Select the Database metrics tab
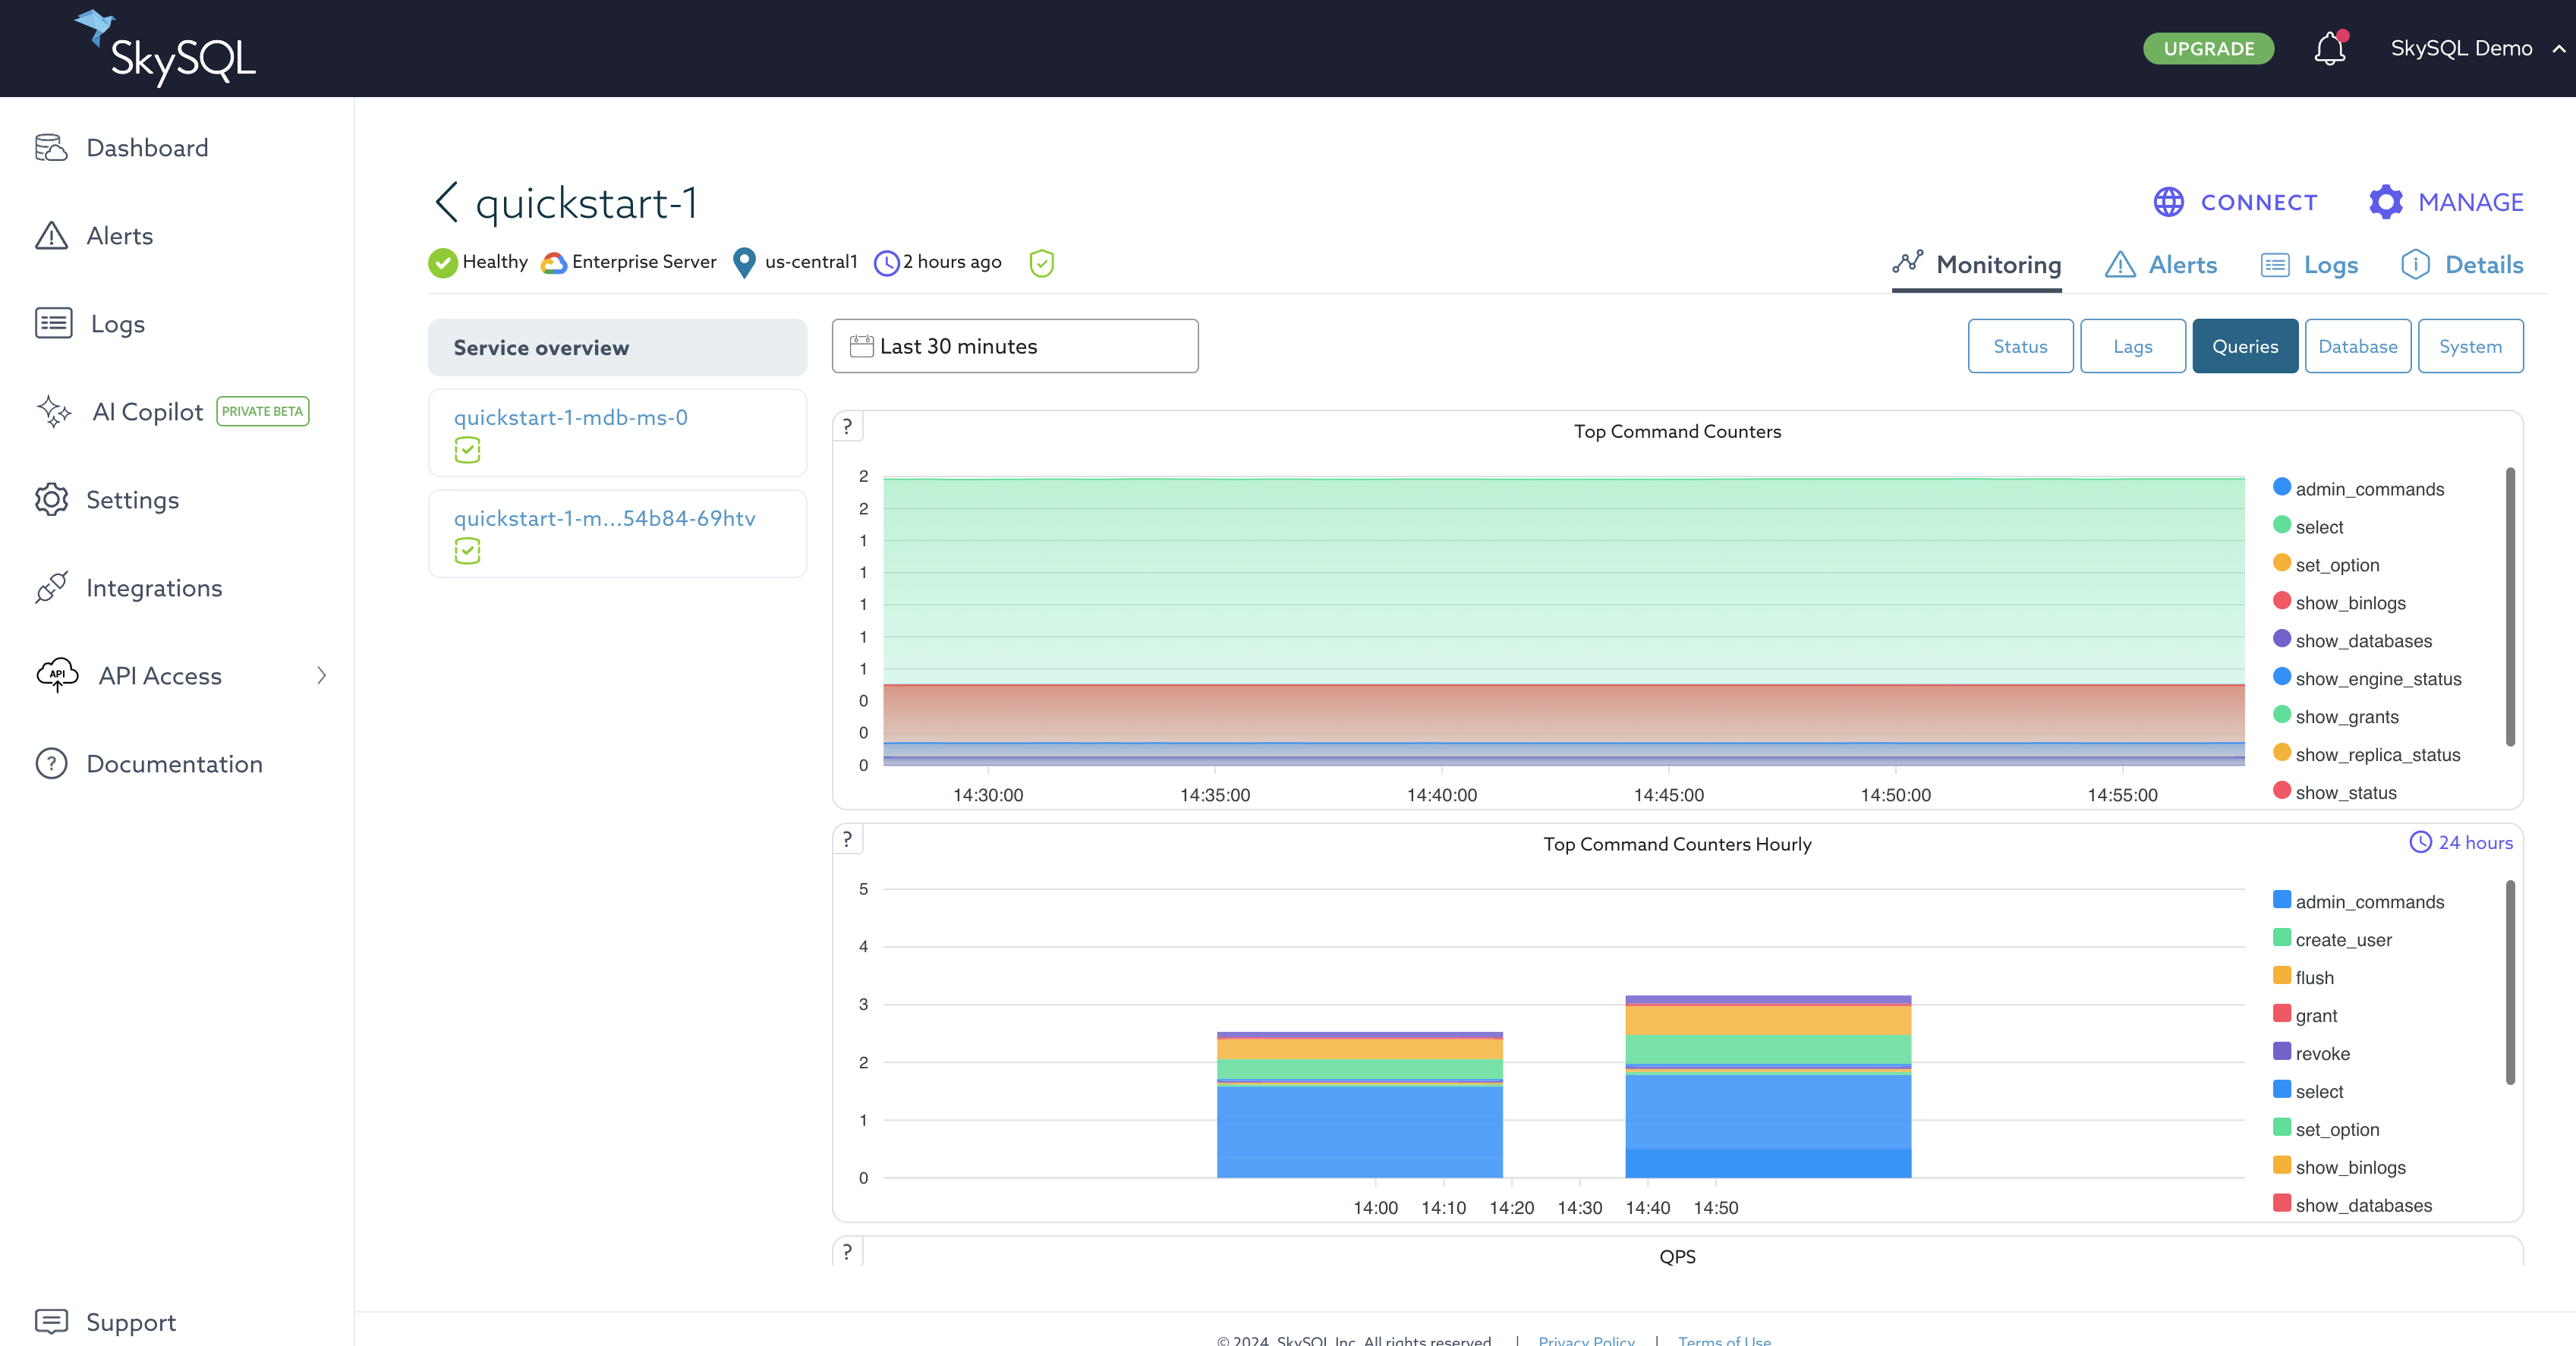The width and height of the screenshot is (2576, 1346). [x=2357, y=346]
